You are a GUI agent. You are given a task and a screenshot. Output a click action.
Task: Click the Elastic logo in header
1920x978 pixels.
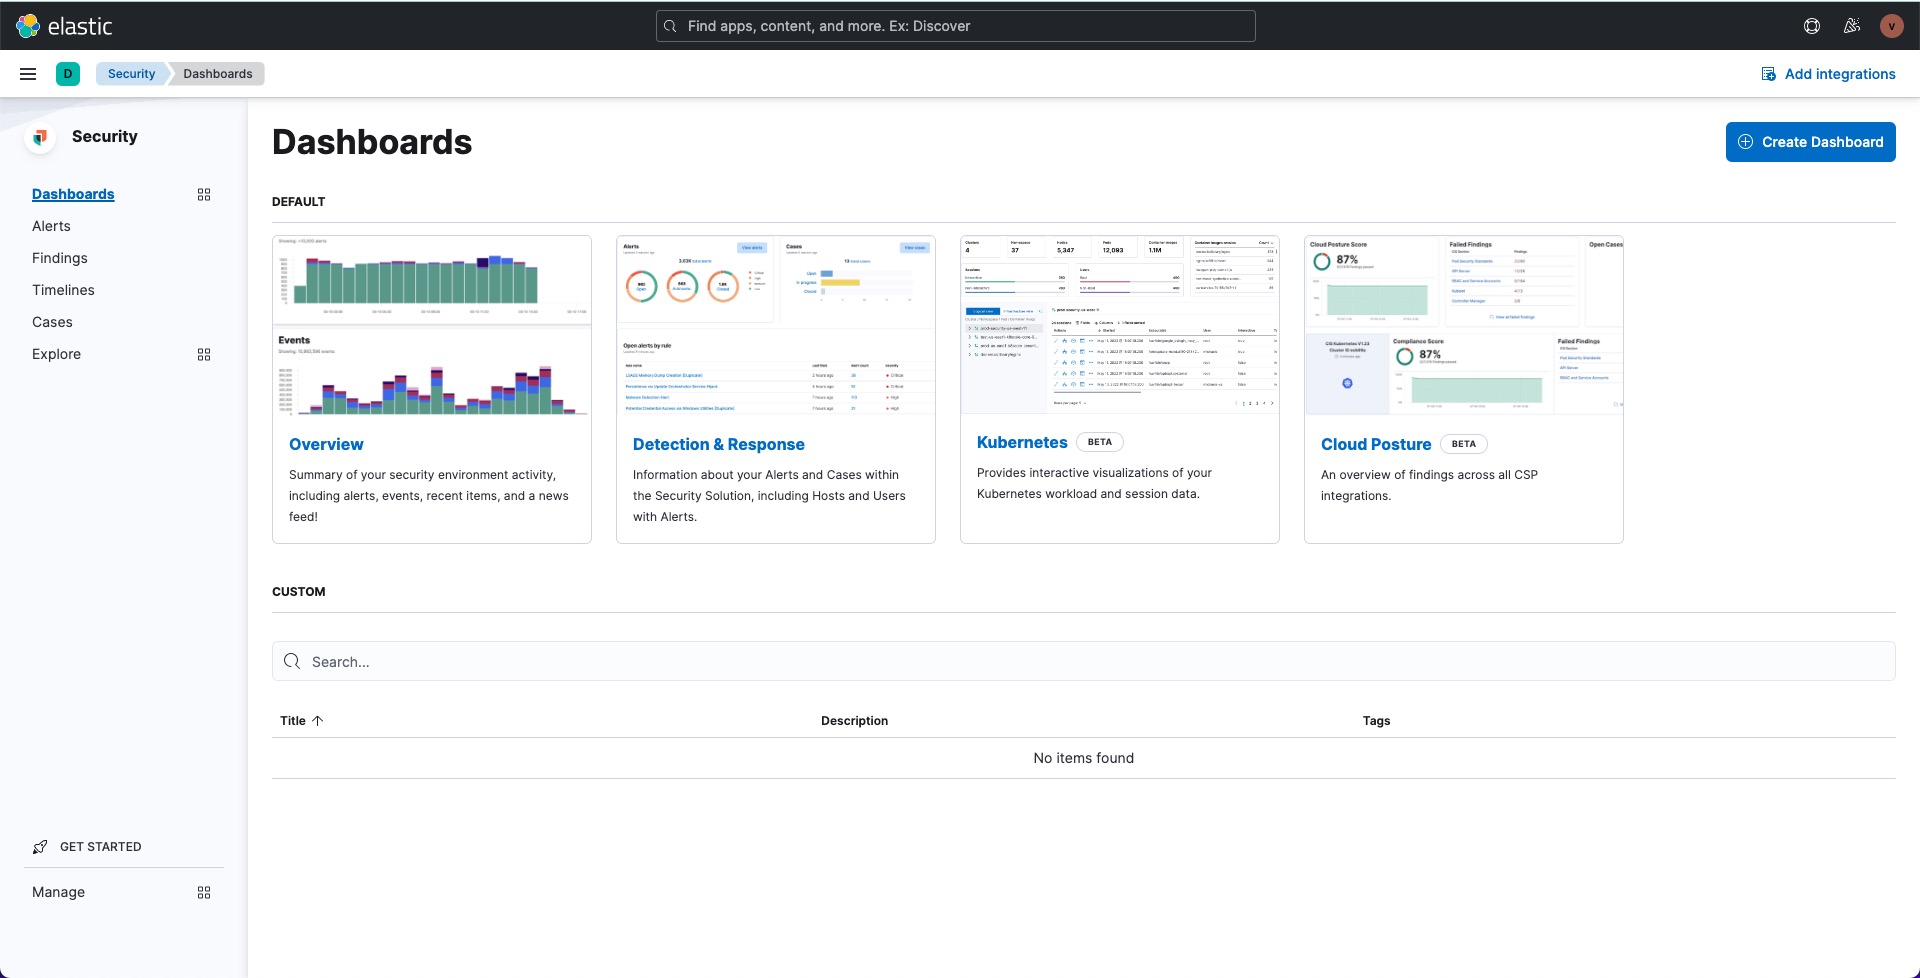coord(65,26)
